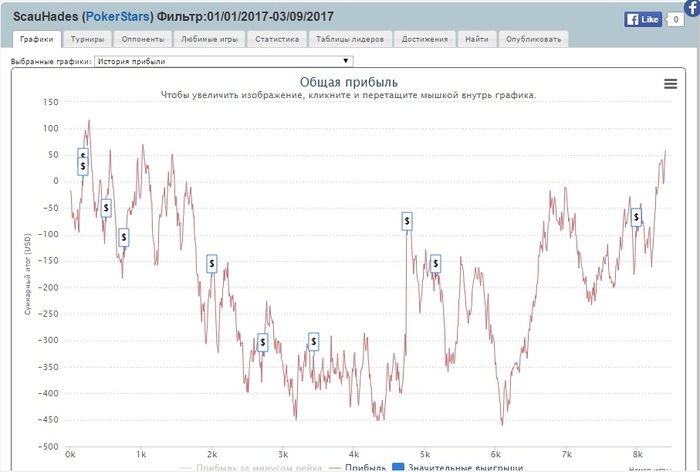Click the $ marker near -100 before 1k
This screenshot has width=700, height=472.
coord(124,237)
